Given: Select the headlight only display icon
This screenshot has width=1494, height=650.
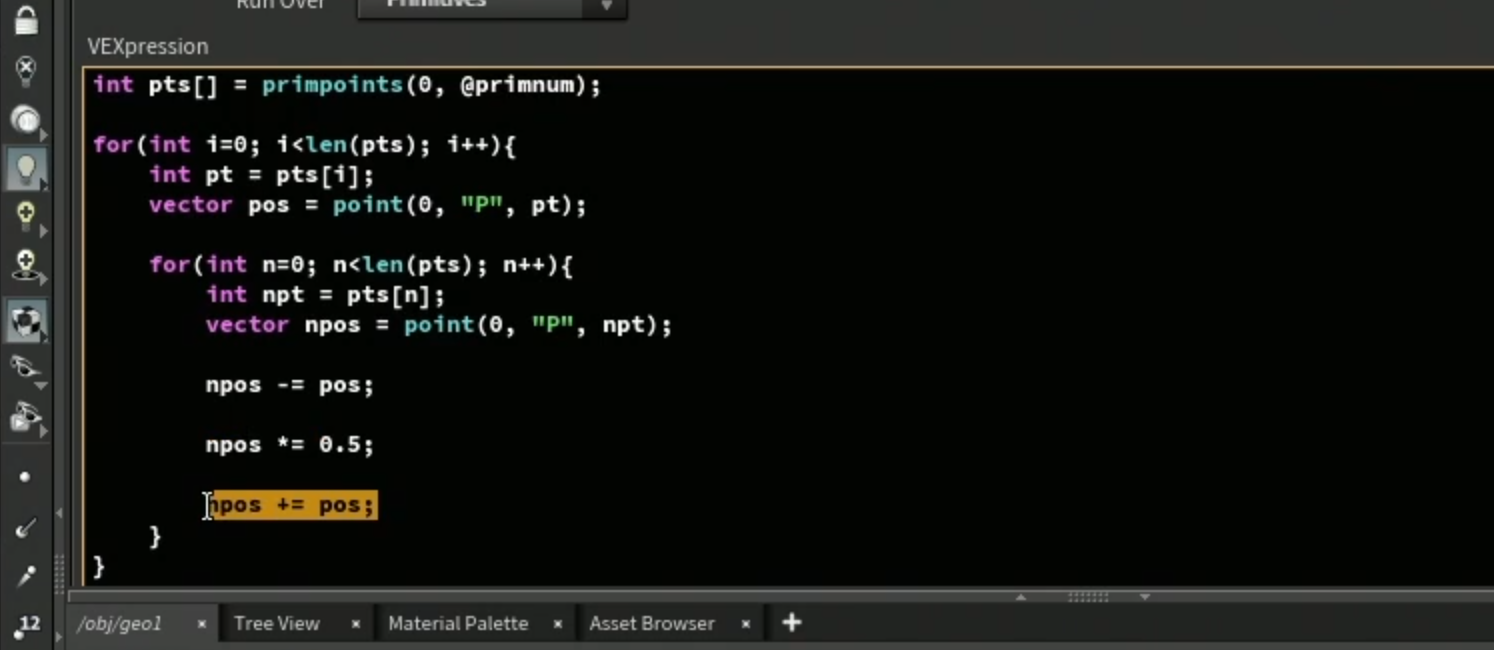Looking at the screenshot, I should pos(25,120).
